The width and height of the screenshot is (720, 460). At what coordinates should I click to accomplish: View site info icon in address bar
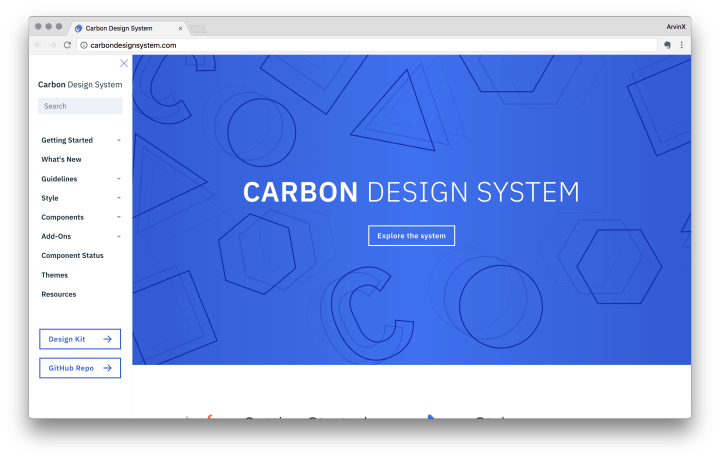pos(84,45)
